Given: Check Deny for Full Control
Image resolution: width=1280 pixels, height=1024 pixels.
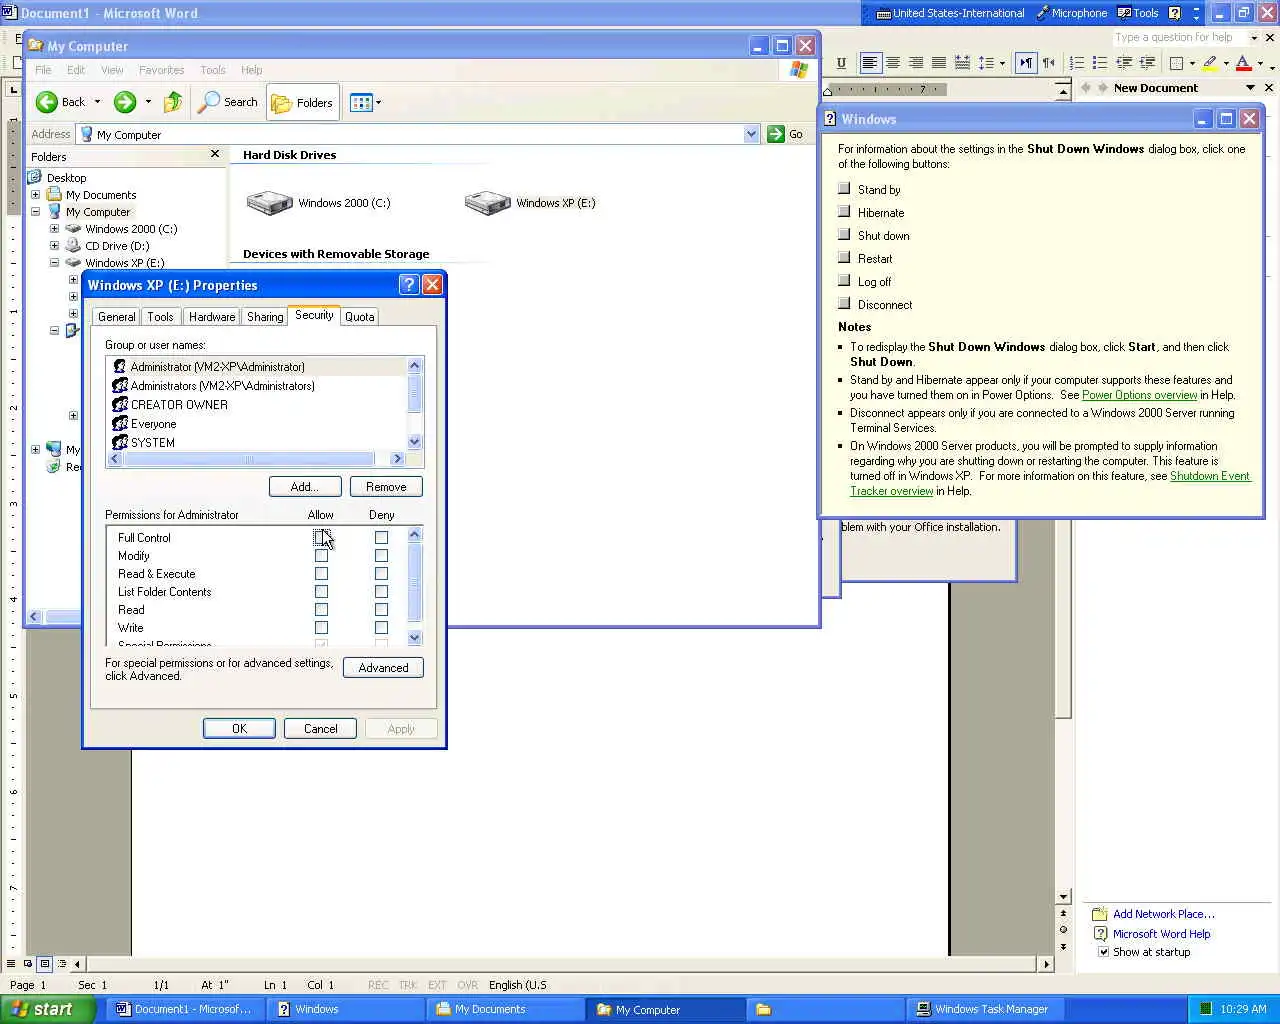Looking at the screenshot, I should point(381,538).
